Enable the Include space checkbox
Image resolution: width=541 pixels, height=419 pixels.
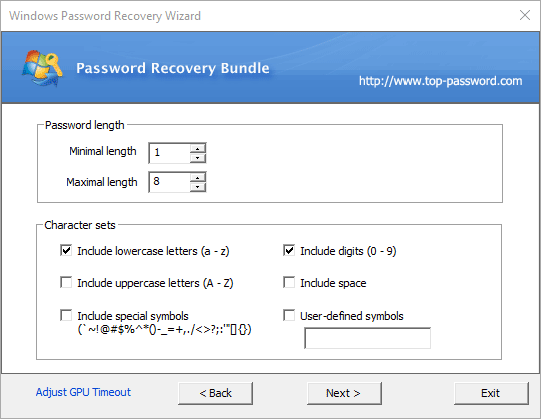coord(289,282)
